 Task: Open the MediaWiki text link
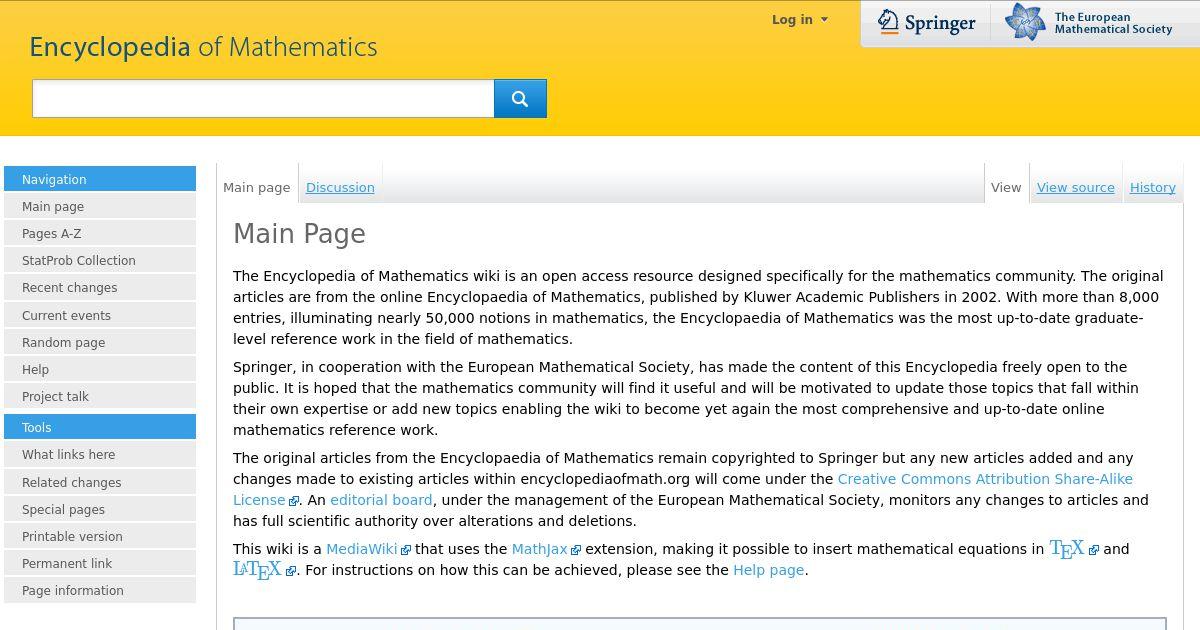point(361,549)
